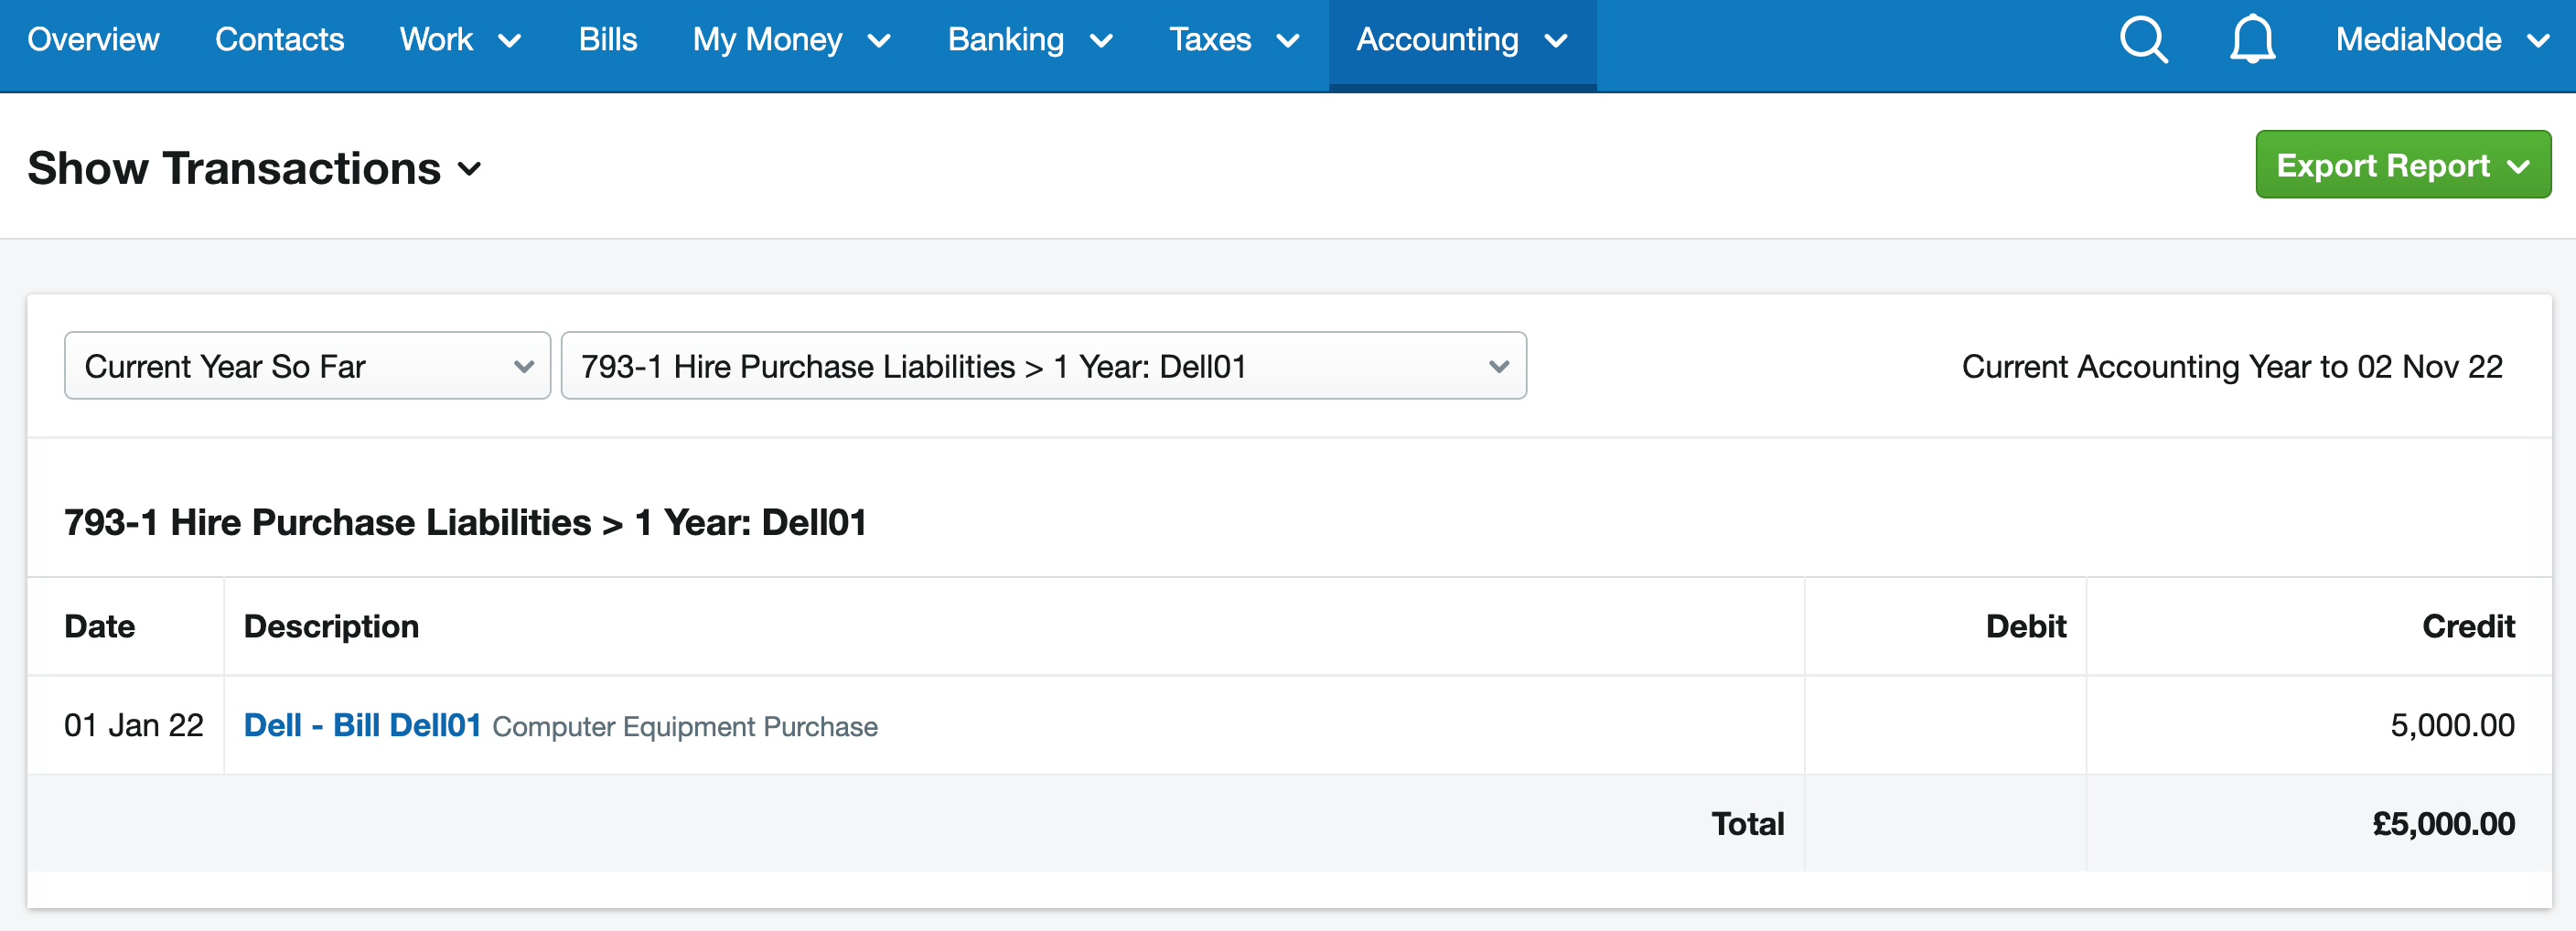Expand the Show Transactions report selector
This screenshot has height=931, width=2576.
(x=469, y=170)
